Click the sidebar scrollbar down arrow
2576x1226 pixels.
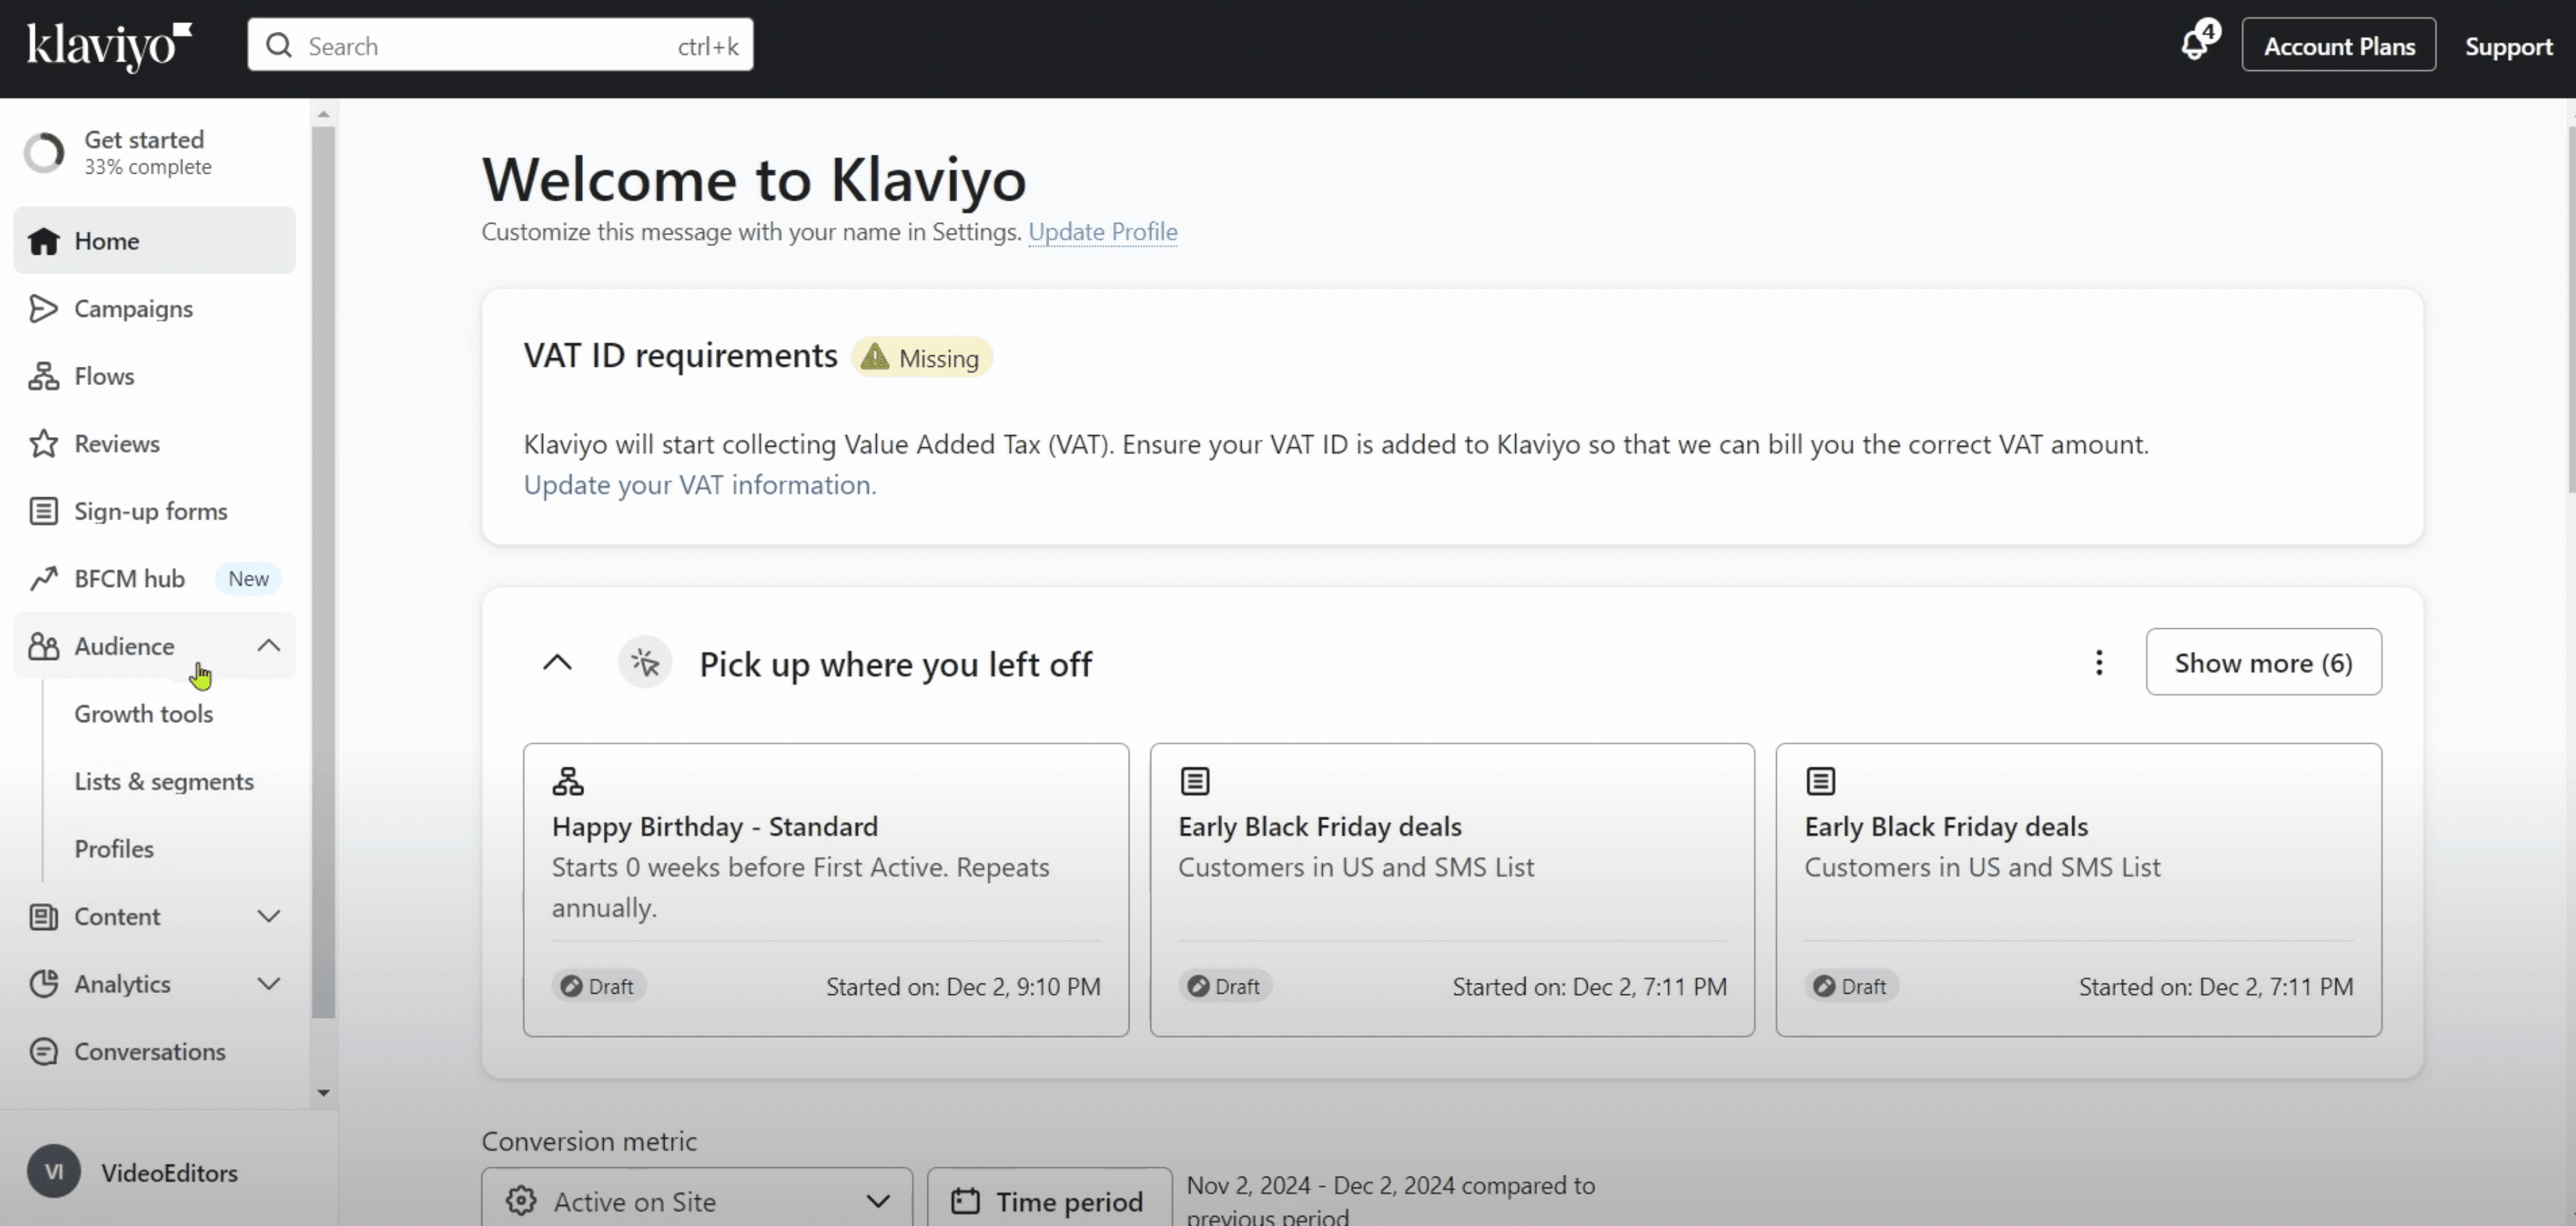pos(323,1093)
